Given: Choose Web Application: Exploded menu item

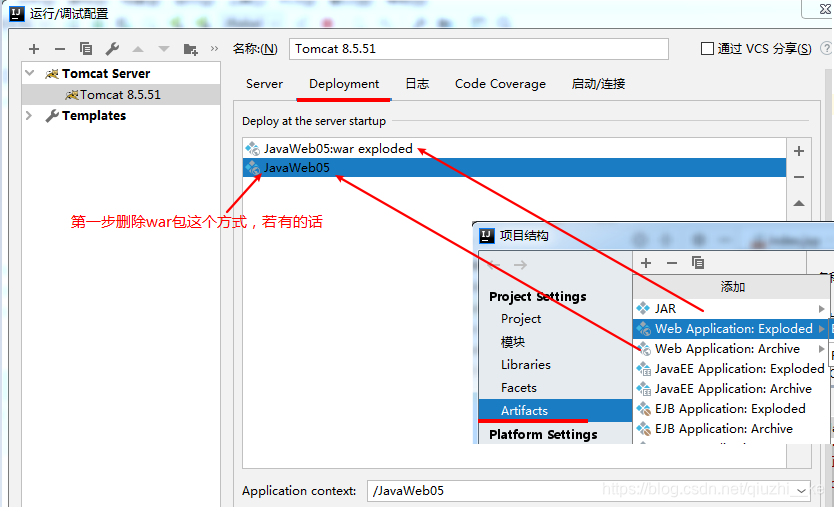Looking at the screenshot, I should (731, 329).
